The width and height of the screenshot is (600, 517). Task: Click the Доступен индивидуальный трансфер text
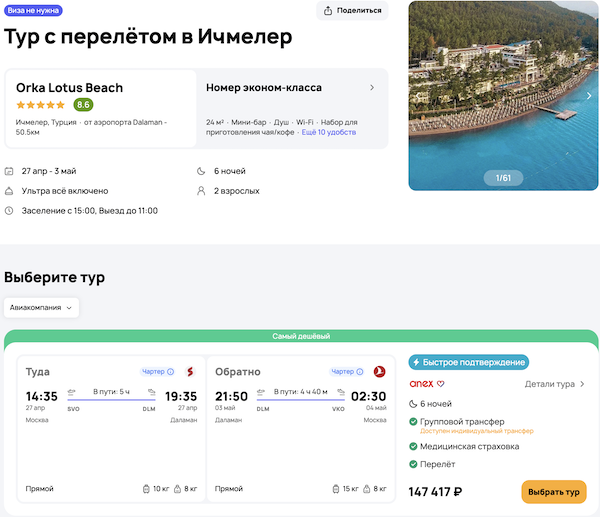pyautogui.click(x=476, y=431)
